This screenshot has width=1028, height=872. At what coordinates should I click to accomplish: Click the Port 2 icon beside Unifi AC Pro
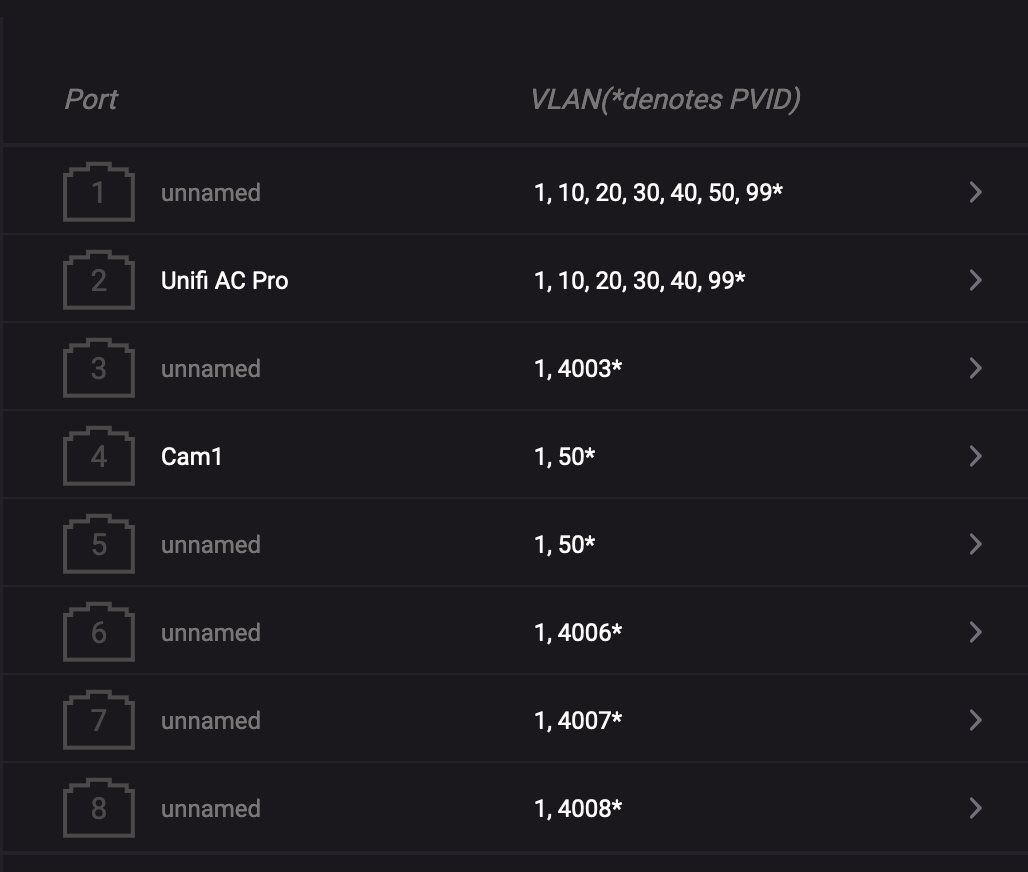(x=98, y=280)
